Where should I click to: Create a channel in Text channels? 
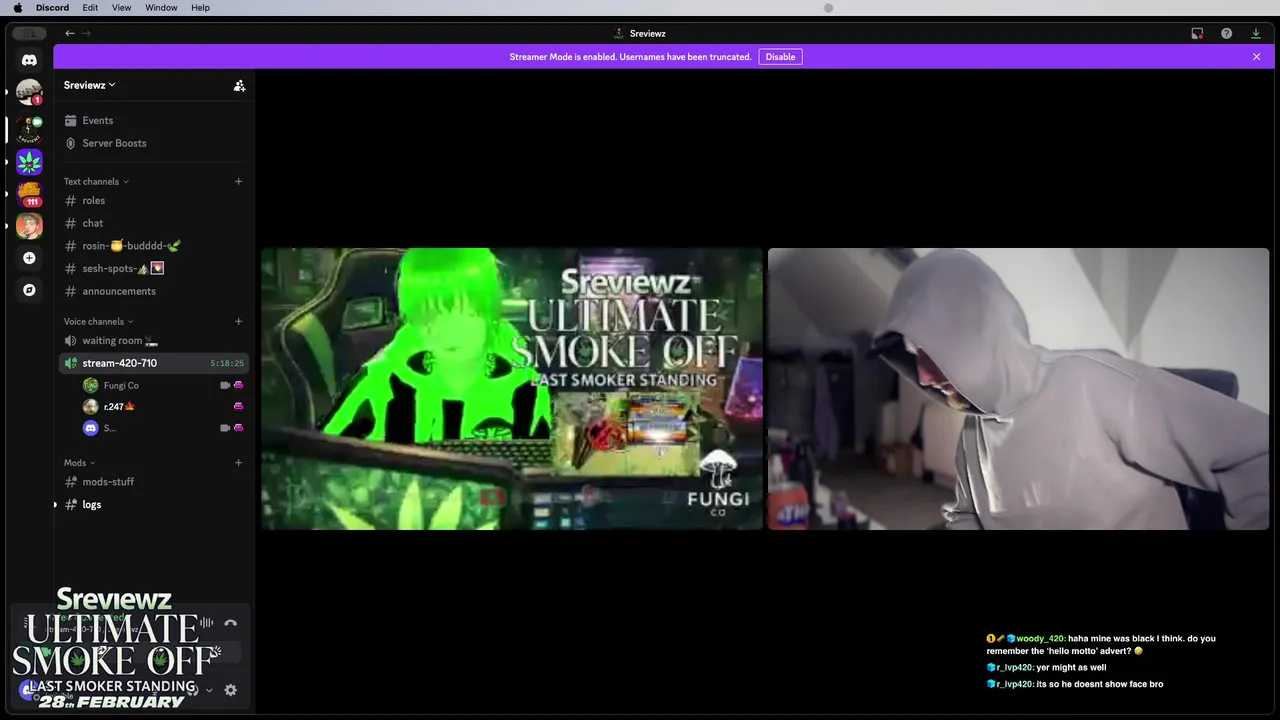point(238,182)
